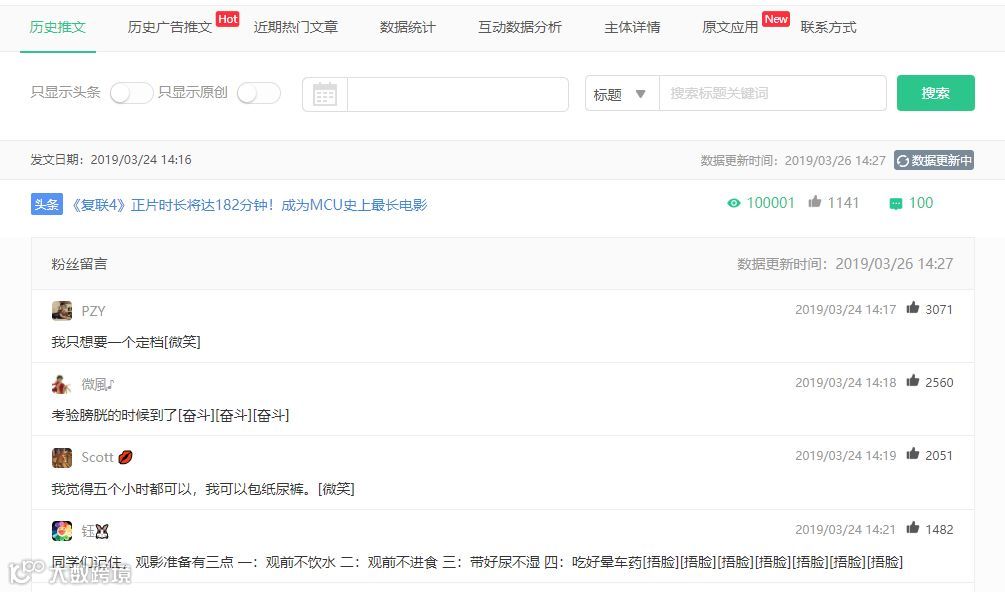Click thumbs-up icon beside 1482
The image size is (1005, 592).
point(913,528)
